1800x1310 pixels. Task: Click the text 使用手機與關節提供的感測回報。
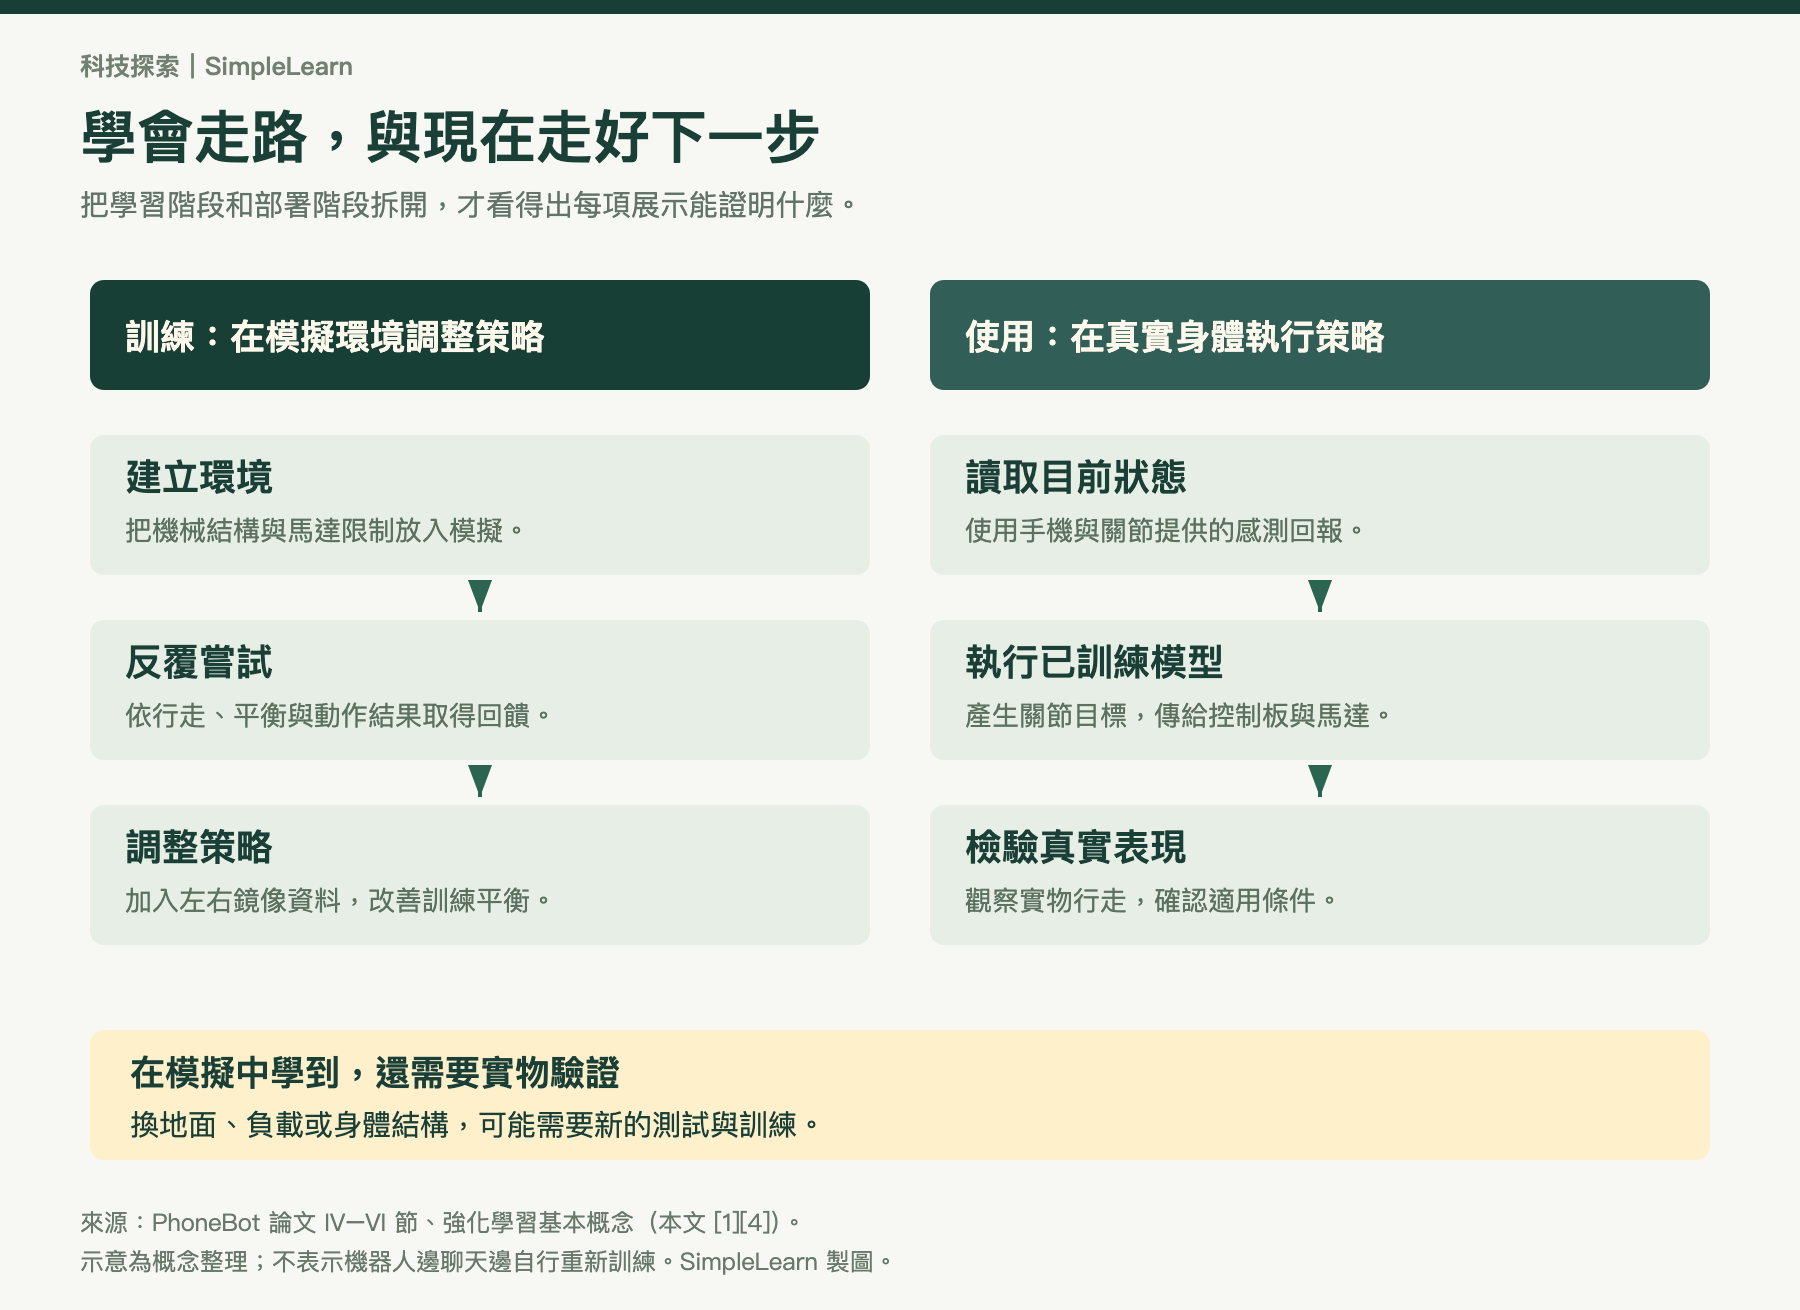(x=1164, y=530)
